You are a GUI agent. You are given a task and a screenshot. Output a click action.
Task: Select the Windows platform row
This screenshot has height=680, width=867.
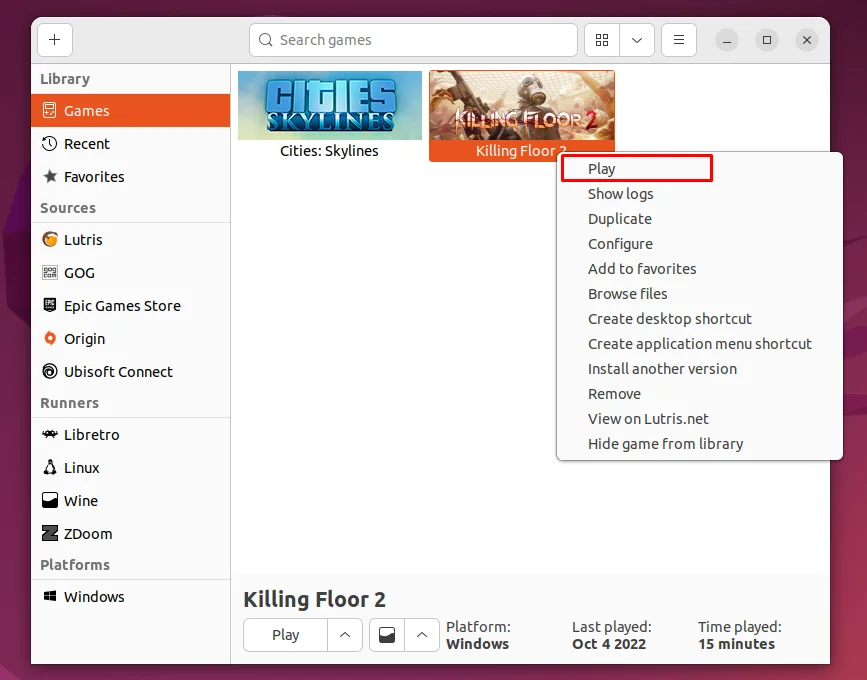click(130, 596)
